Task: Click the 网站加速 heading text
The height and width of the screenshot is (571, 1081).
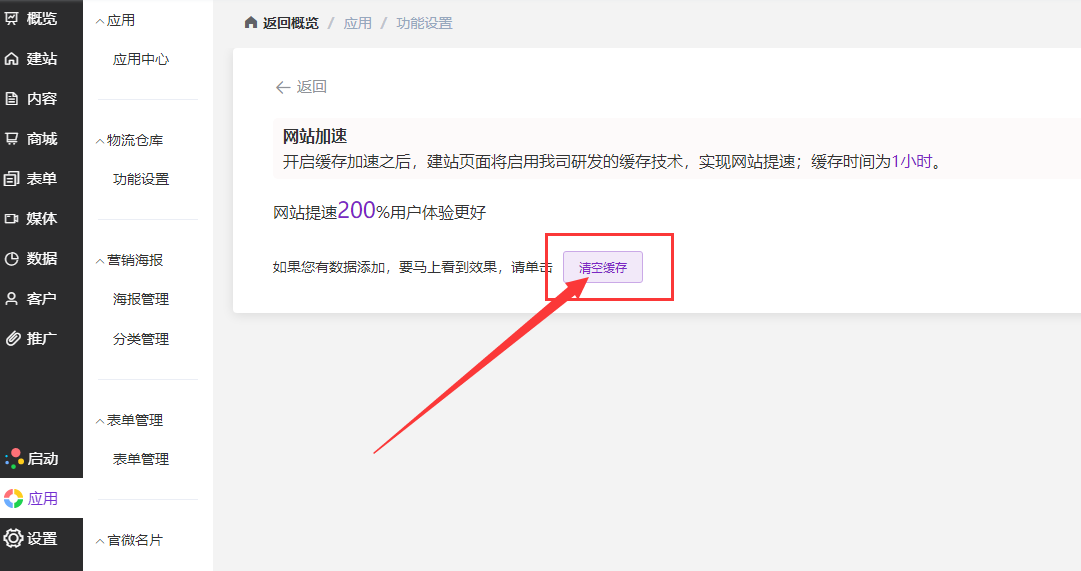Action: [x=315, y=137]
